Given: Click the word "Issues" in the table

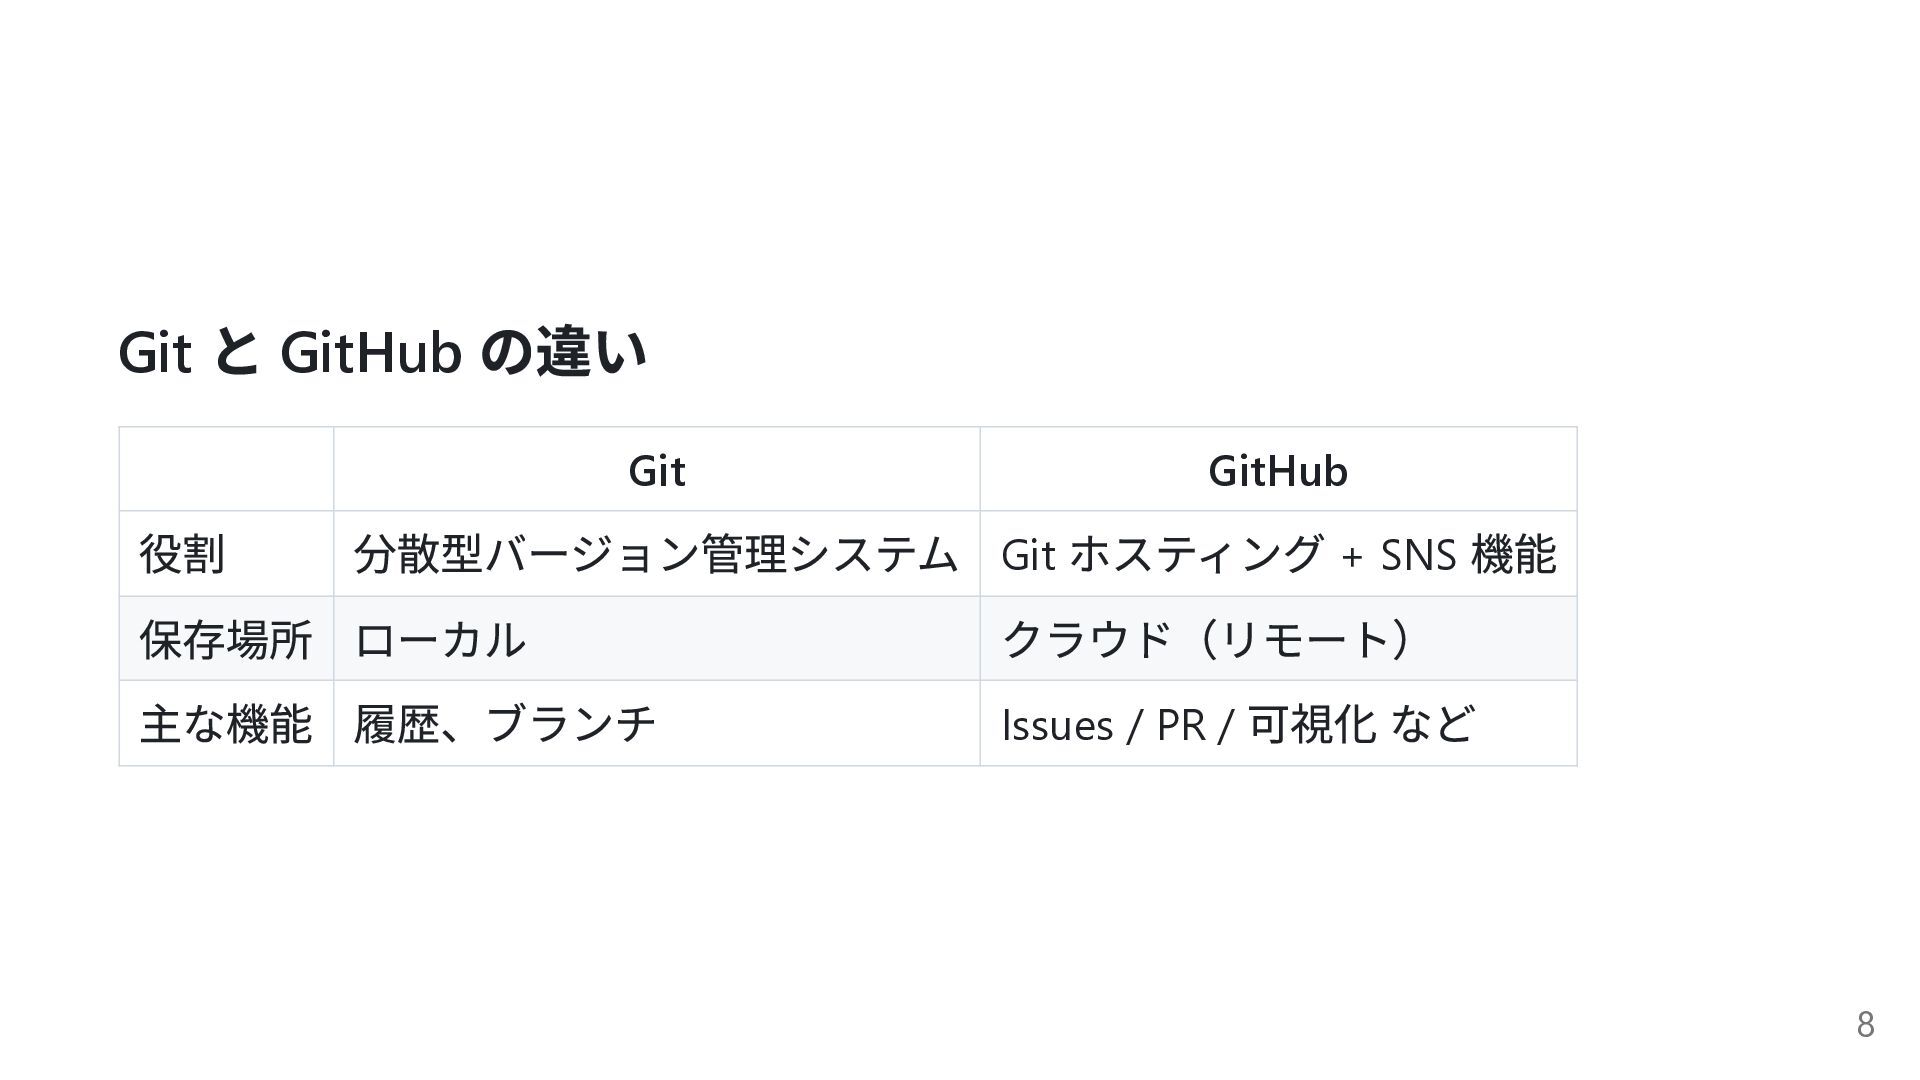Looking at the screenshot, I should 1056,725.
